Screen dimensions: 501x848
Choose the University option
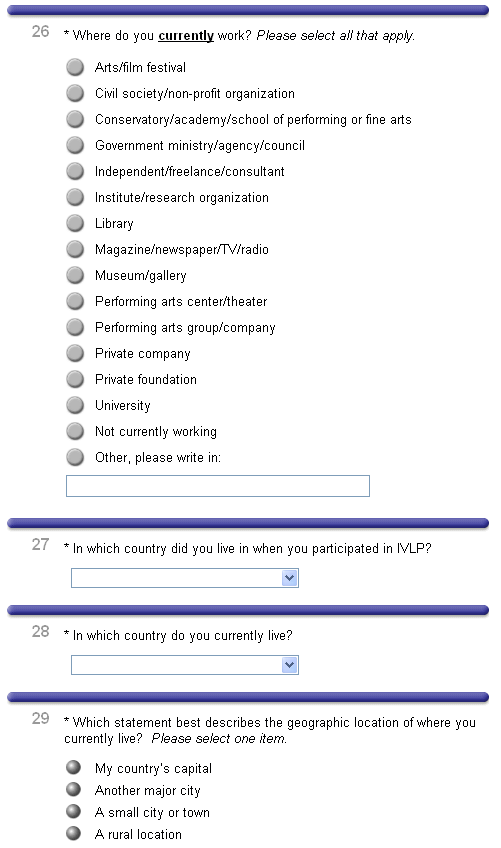(75, 405)
